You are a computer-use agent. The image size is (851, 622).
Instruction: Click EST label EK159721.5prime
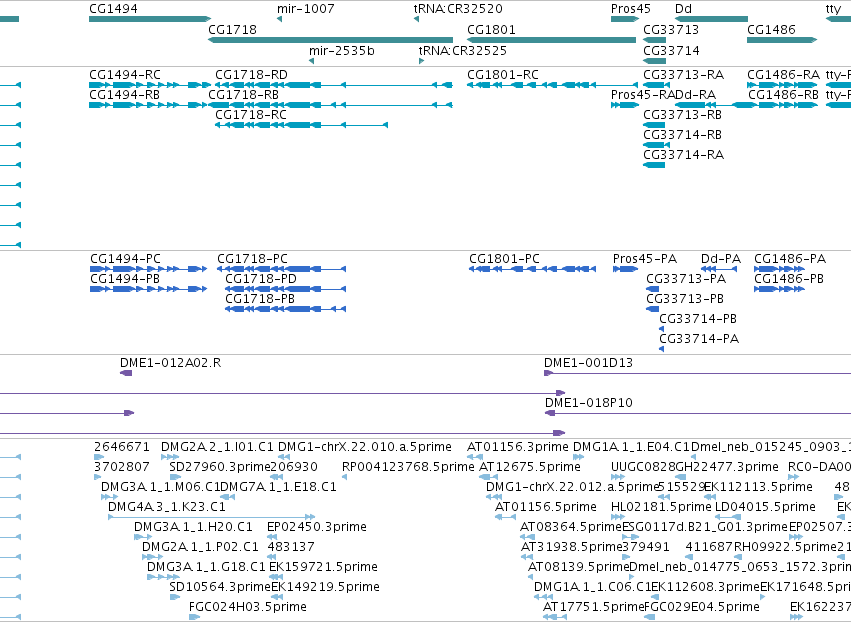pos(323,567)
